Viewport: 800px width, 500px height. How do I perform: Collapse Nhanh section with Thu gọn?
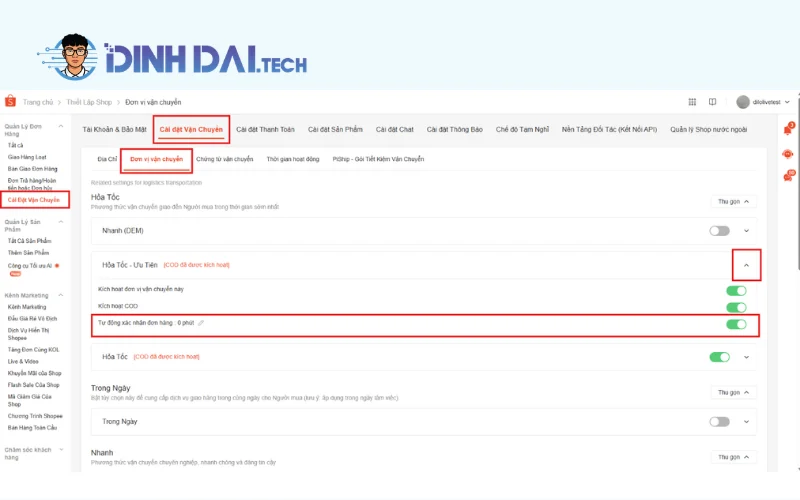[x=734, y=457]
